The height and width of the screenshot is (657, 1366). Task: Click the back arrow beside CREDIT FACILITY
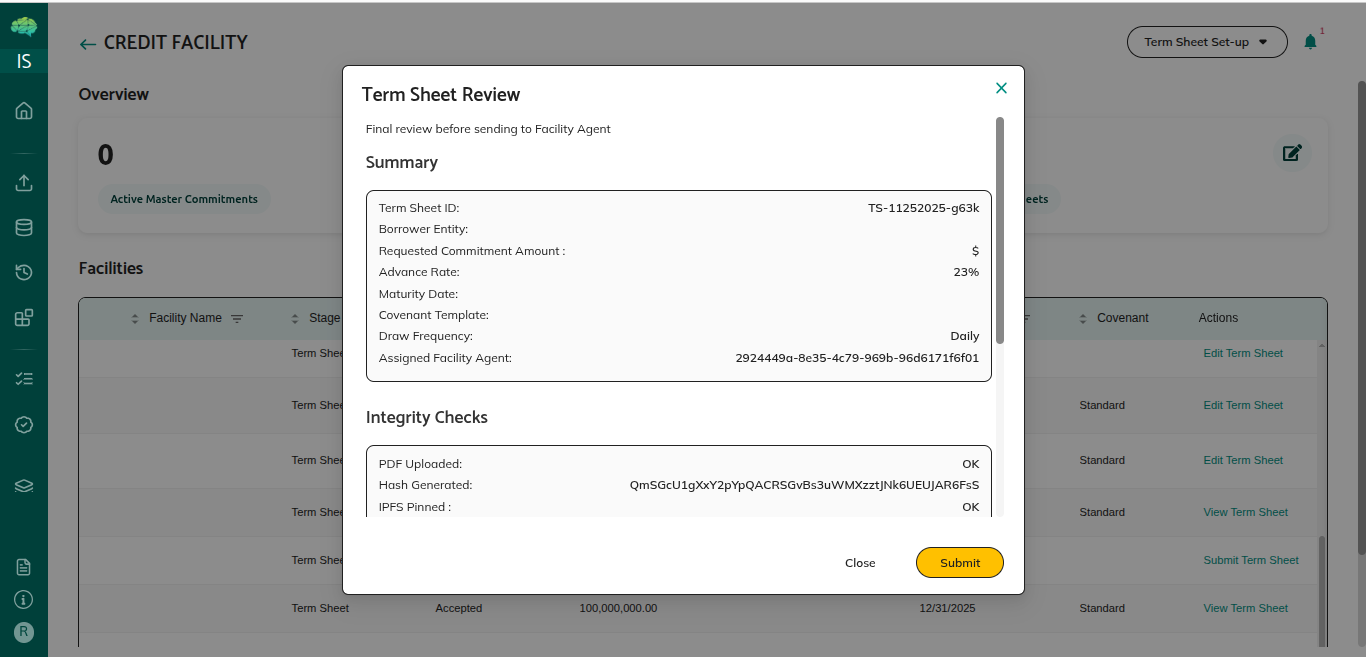88,44
